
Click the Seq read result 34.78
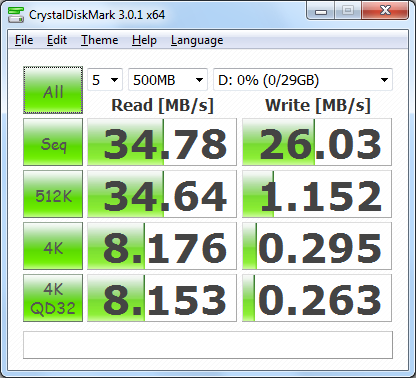click(162, 142)
